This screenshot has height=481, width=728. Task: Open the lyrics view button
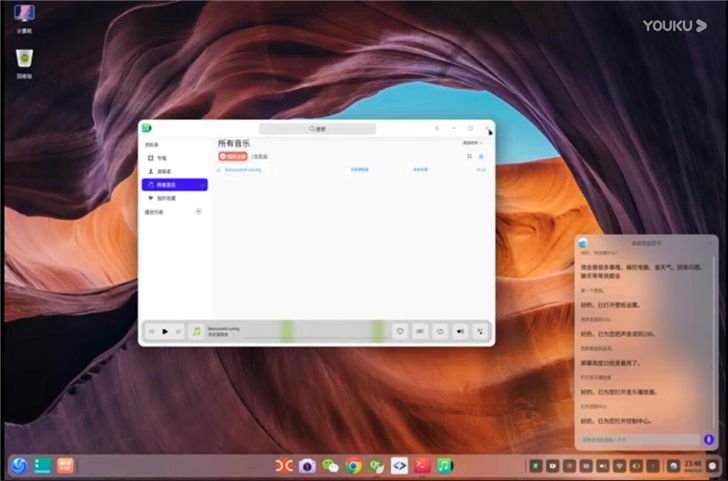[419, 331]
